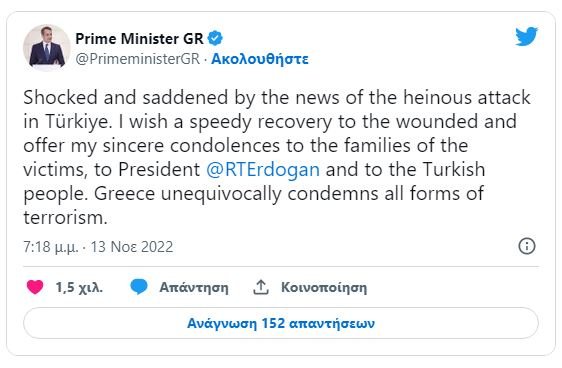Click the word terrorism in tweet
This screenshot has height=368, width=562.
click(x=63, y=218)
